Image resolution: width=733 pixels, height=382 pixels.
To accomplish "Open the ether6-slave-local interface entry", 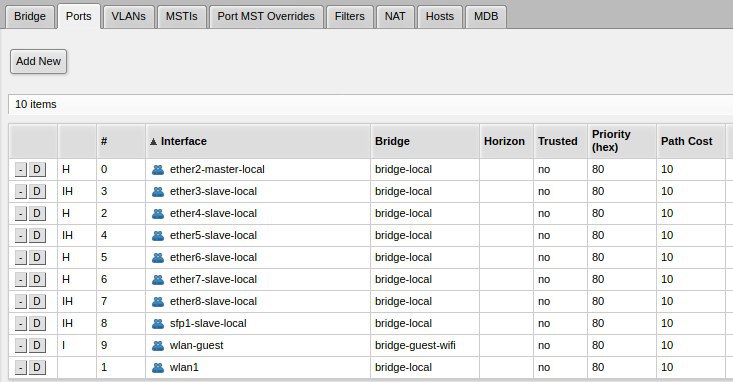I will point(213,257).
